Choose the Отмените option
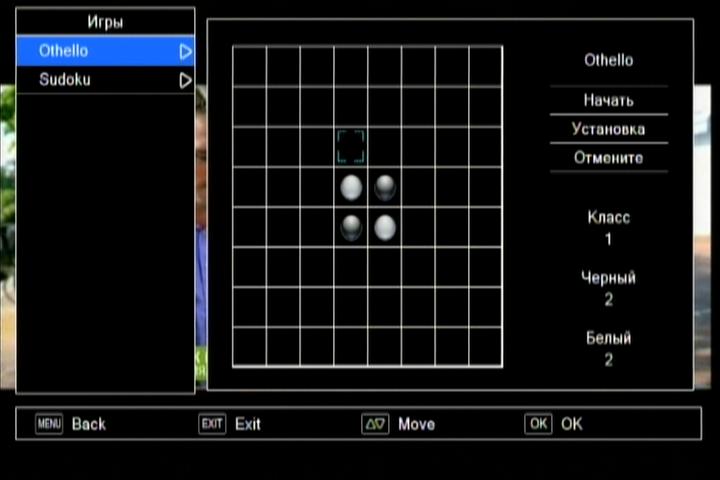720x480 pixels. click(x=608, y=158)
